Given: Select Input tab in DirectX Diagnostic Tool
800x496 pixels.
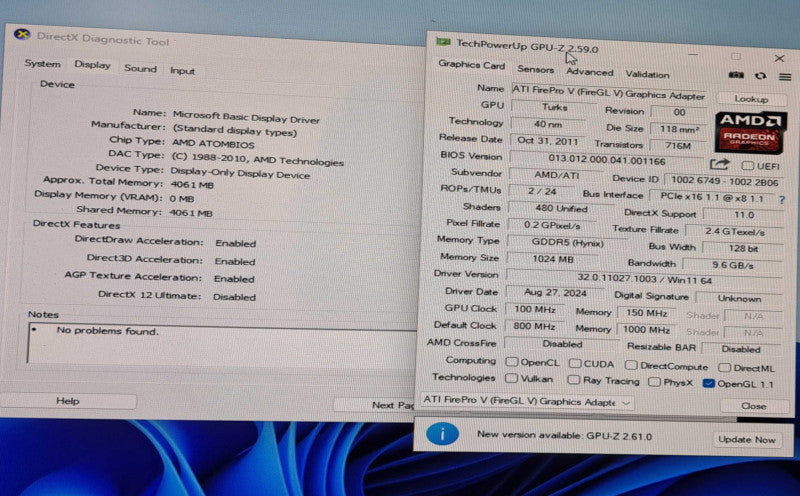Looking at the screenshot, I should tap(183, 70).
